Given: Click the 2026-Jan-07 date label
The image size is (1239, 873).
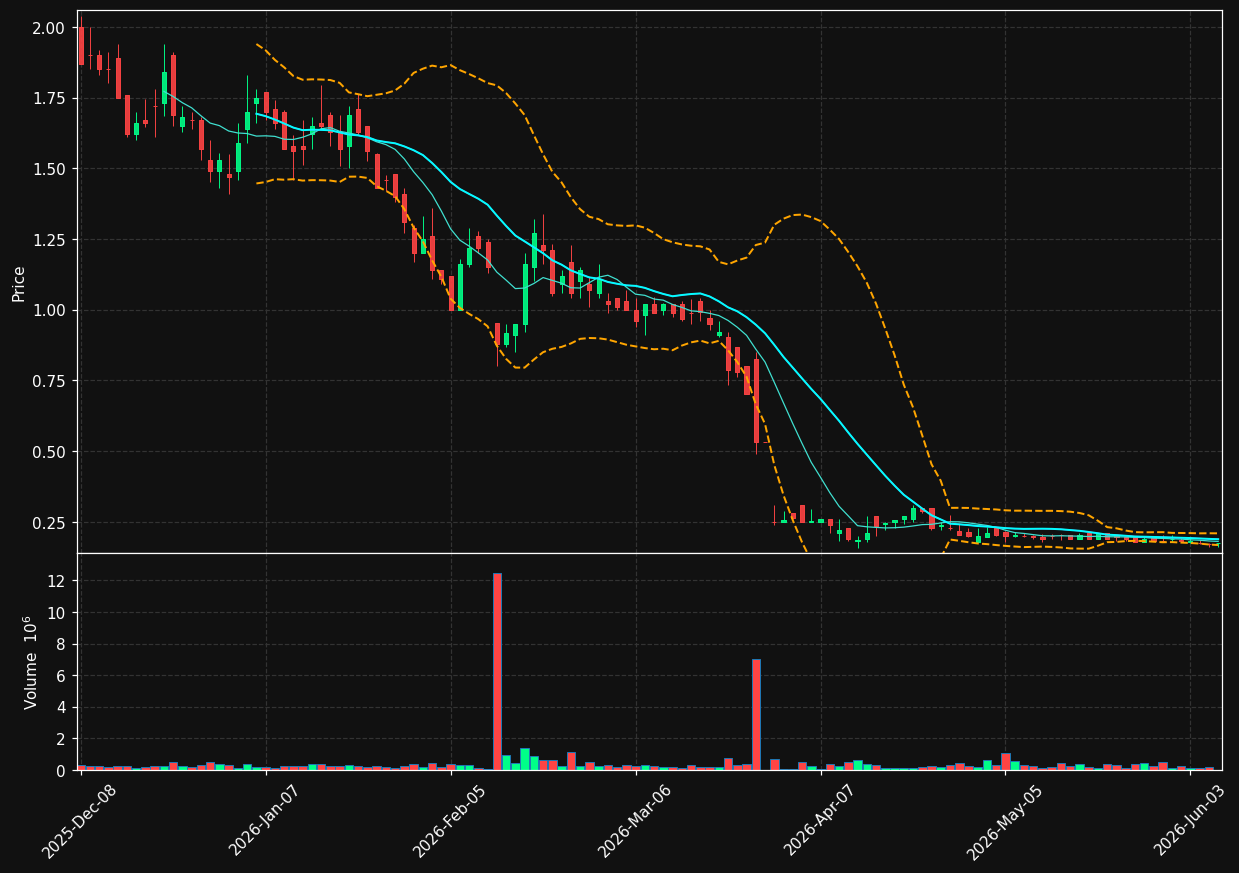Looking at the screenshot, I should click(x=265, y=821).
